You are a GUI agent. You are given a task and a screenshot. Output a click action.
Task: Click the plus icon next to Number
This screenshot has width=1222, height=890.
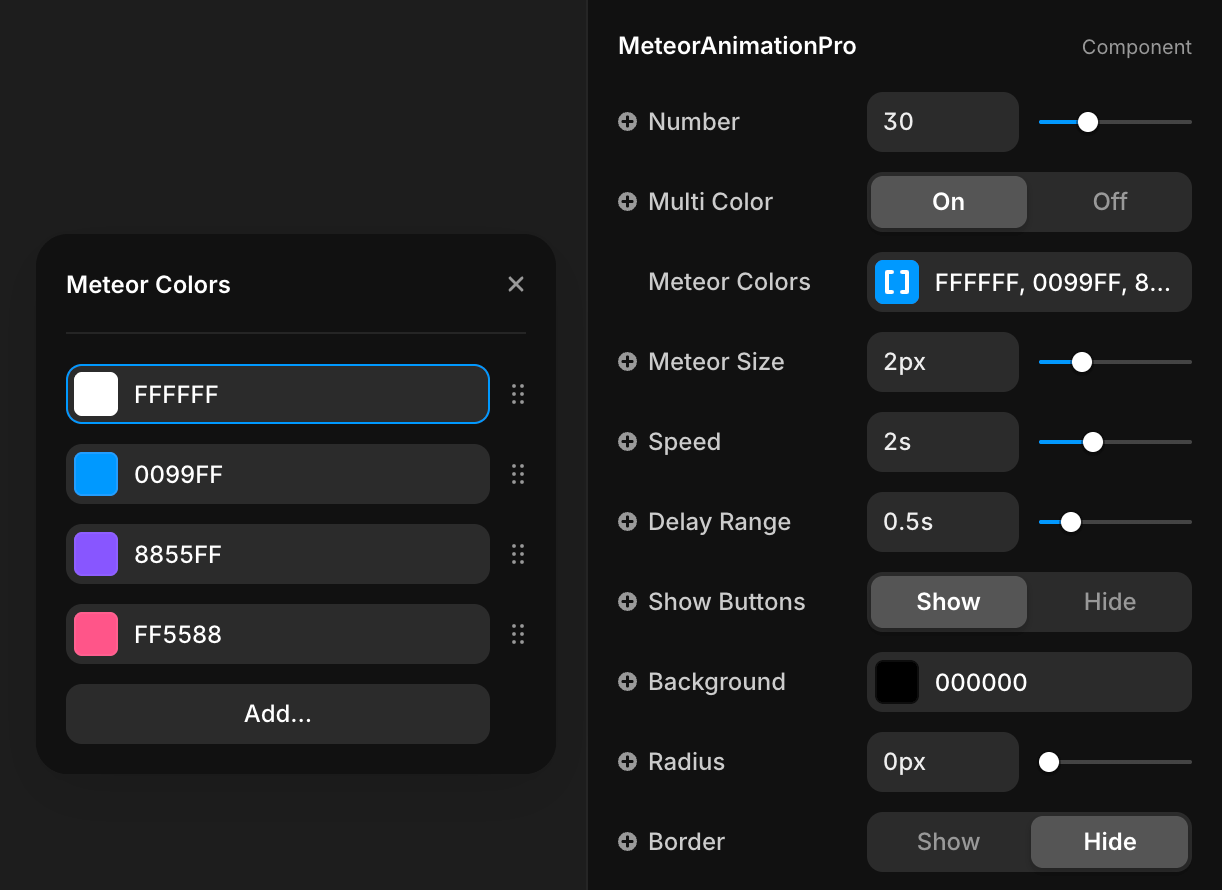click(627, 122)
